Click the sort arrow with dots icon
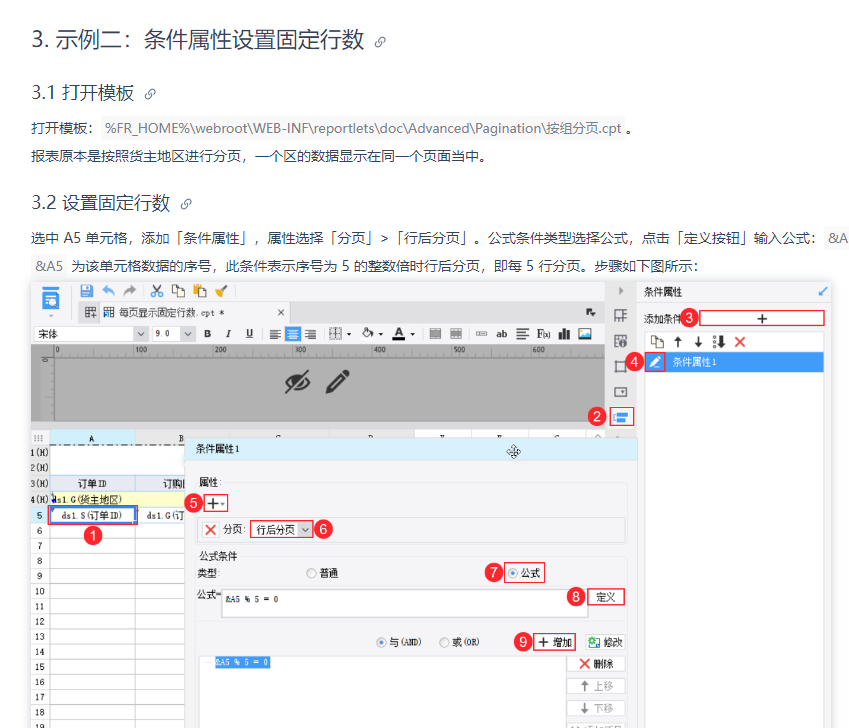This screenshot has height=728, width=849. coord(719,342)
